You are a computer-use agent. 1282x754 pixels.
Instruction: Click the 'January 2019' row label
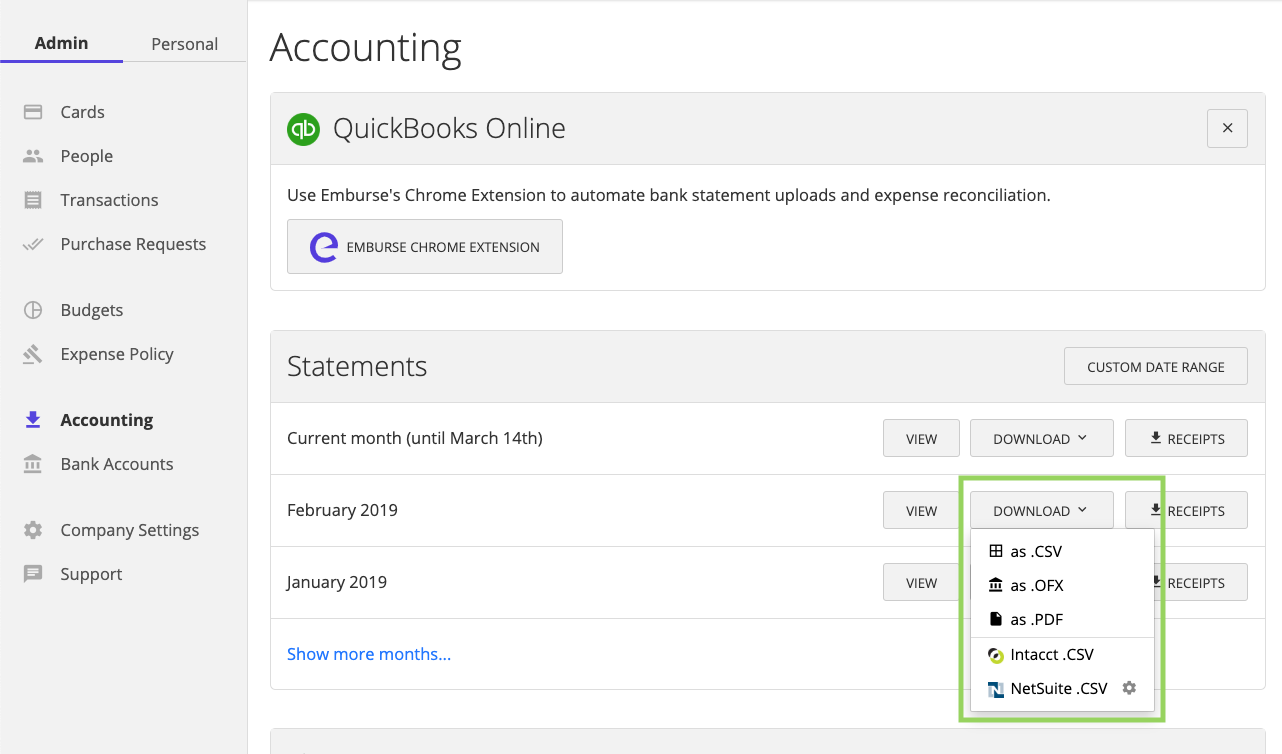click(337, 582)
